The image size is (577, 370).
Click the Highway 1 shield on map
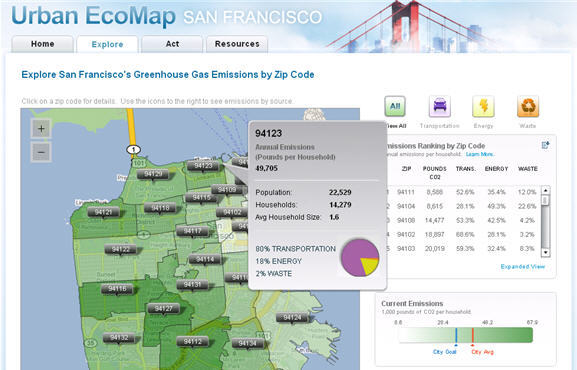(x=133, y=149)
